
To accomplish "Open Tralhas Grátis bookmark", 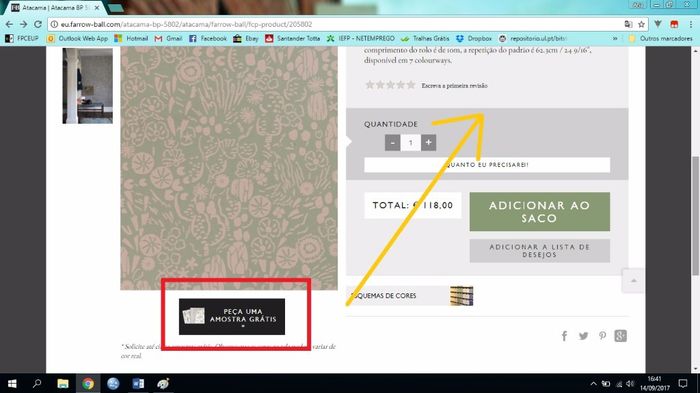I will (425, 38).
